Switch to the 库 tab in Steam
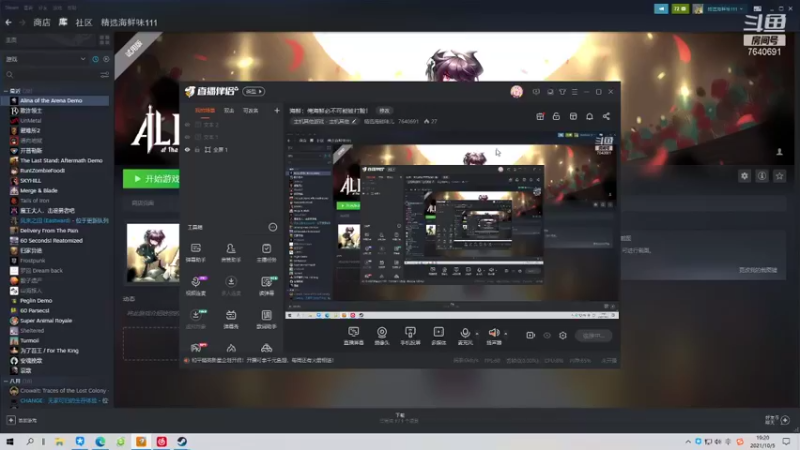This screenshot has width=800, height=450. [x=63, y=22]
